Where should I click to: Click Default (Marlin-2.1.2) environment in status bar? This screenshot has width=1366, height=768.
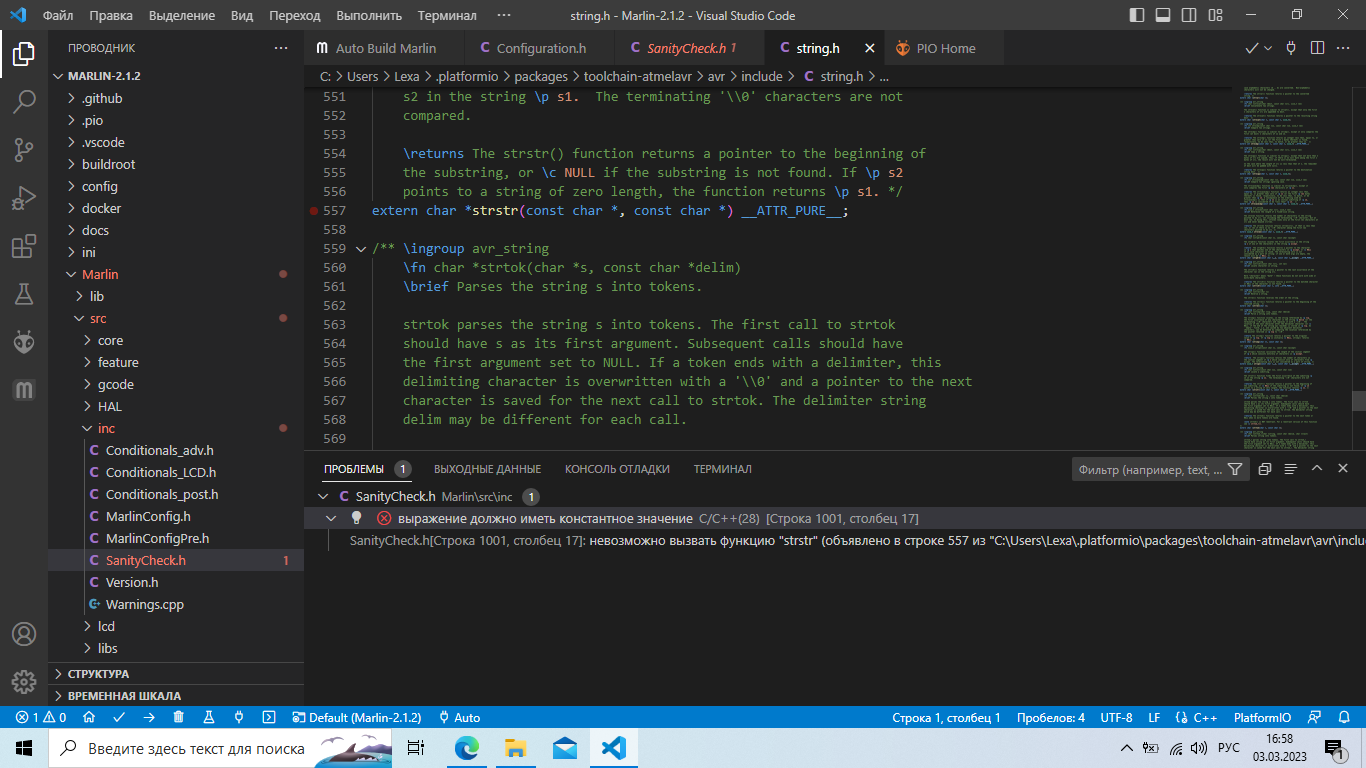(x=356, y=717)
